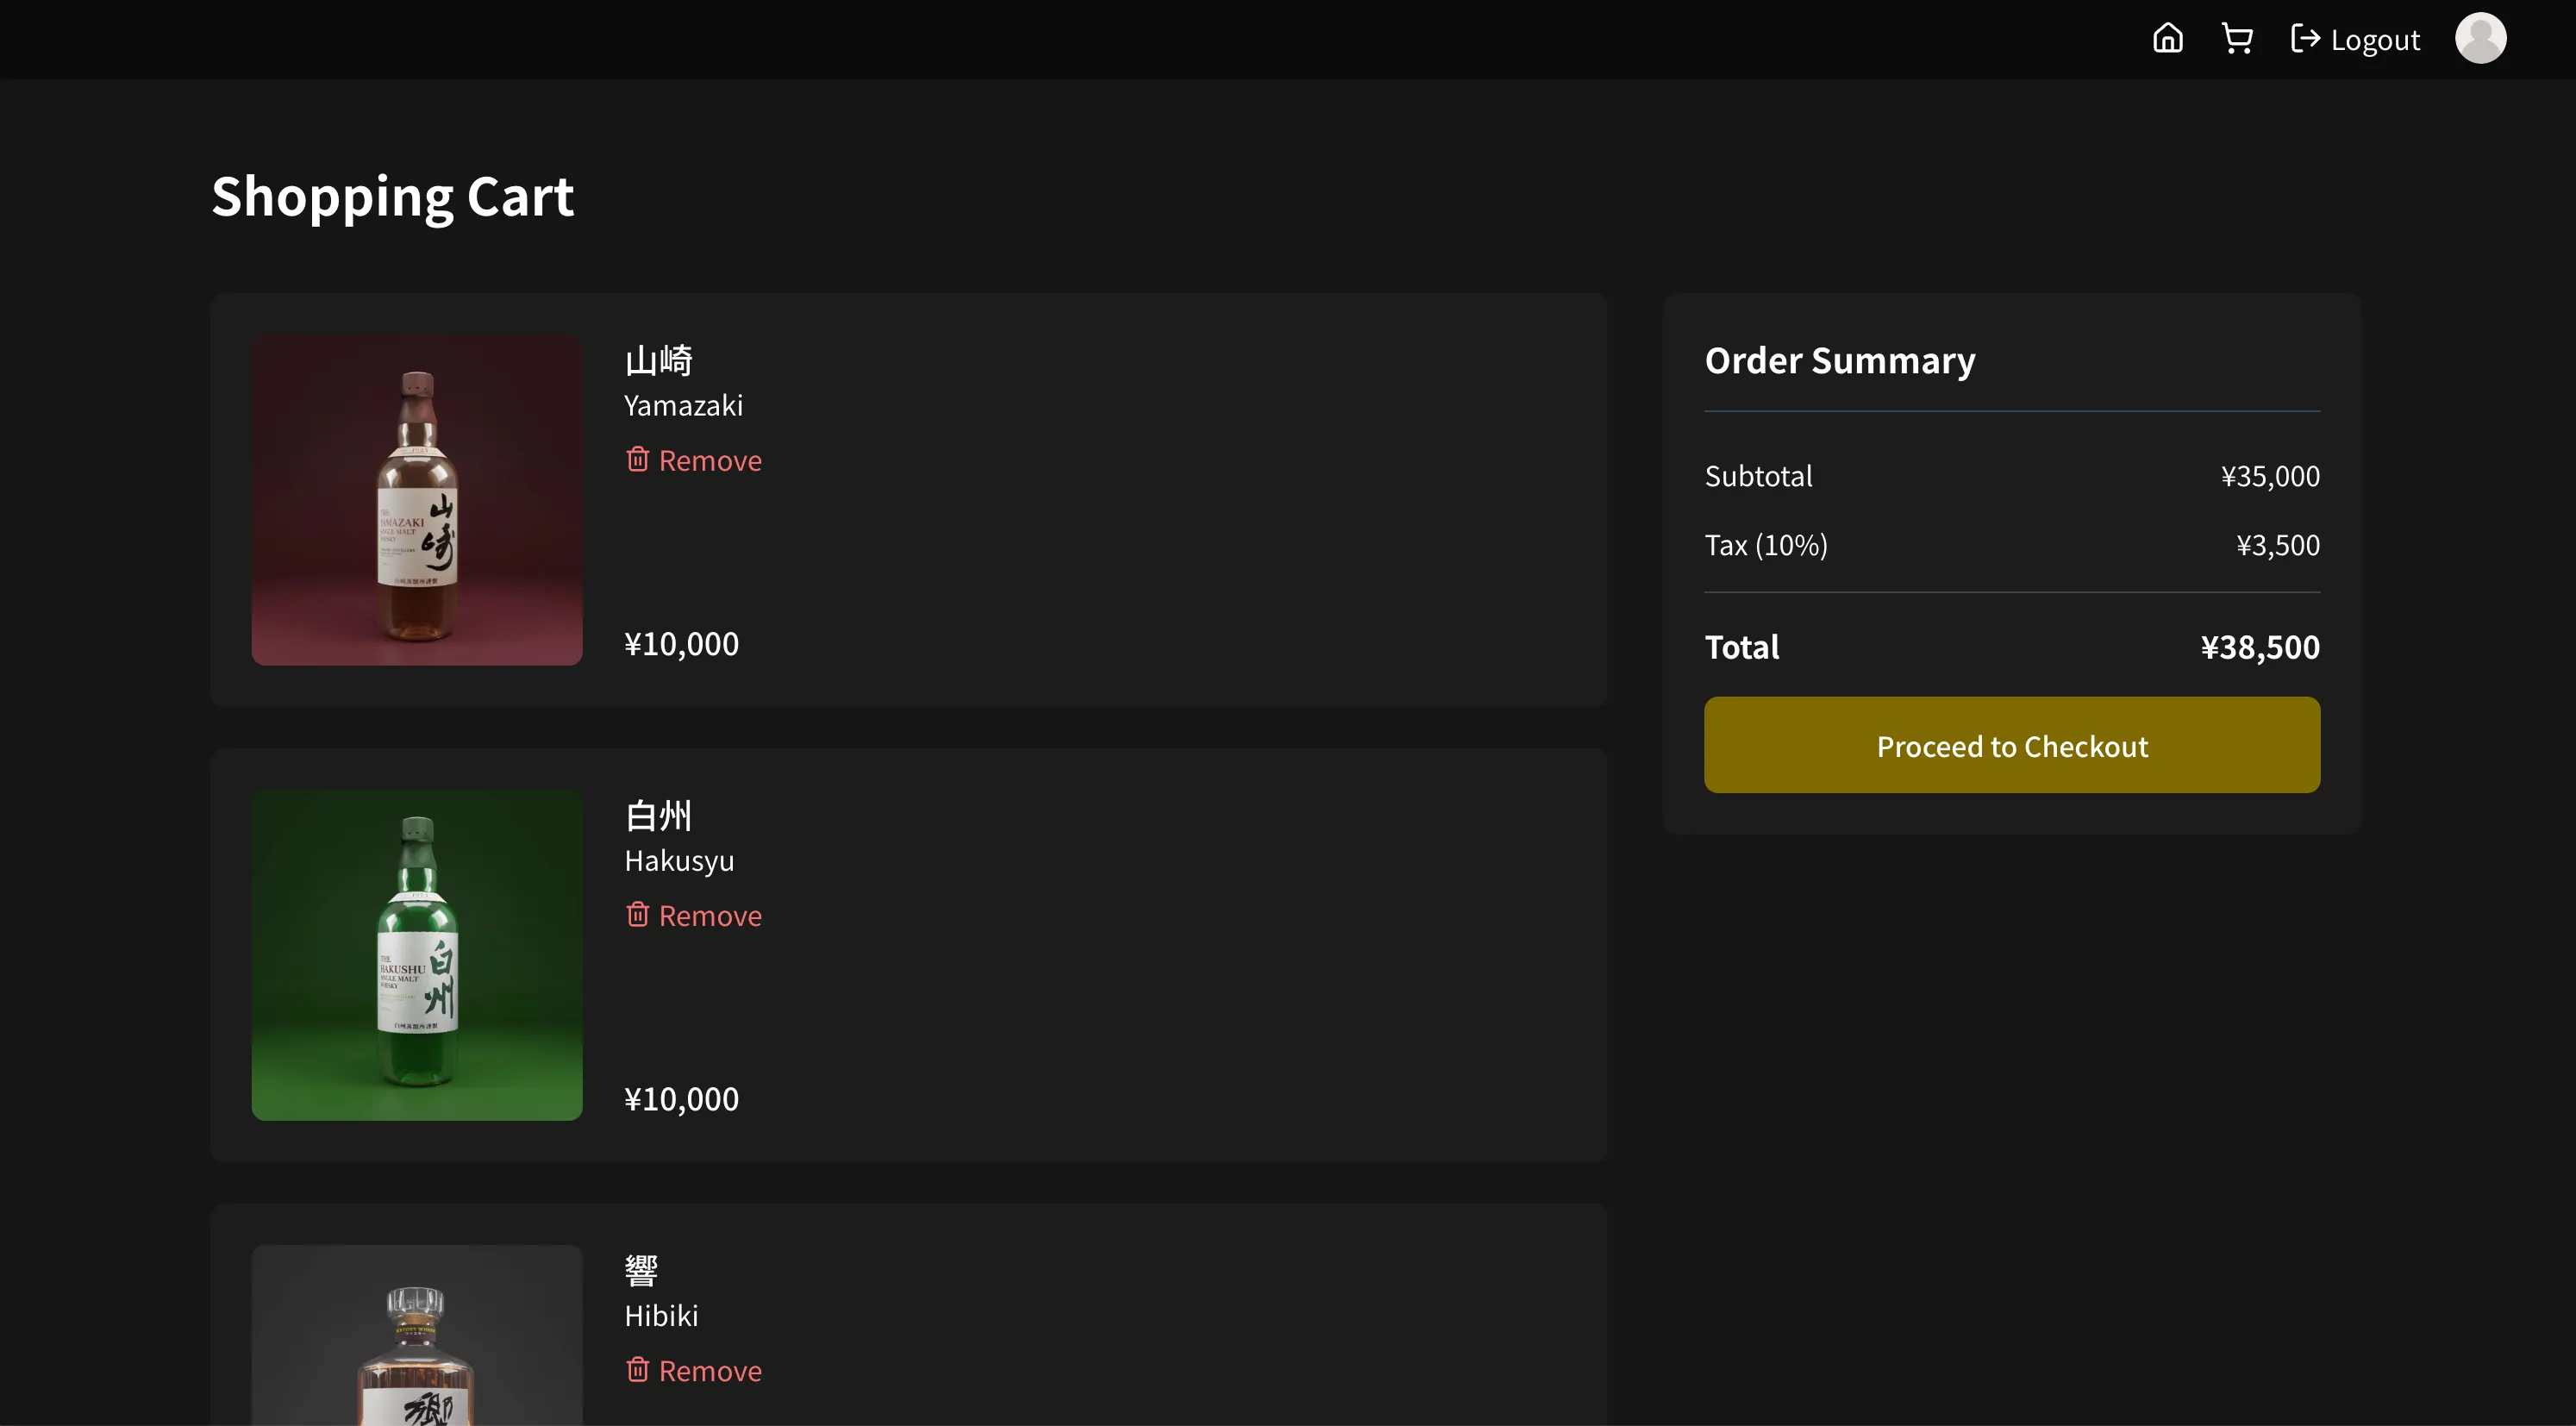Select the Order Summary total amount
2576x1426 pixels.
click(2259, 647)
